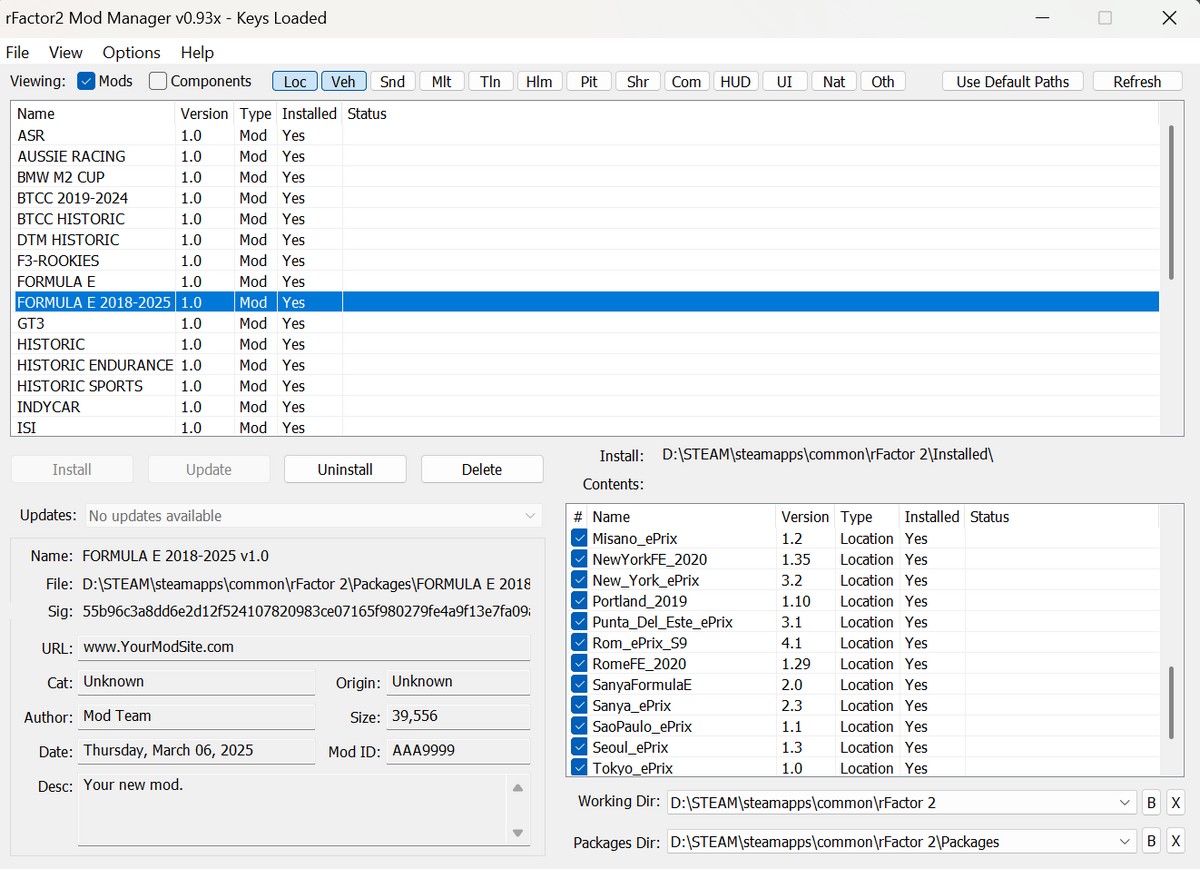This screenshot has width=1200, height=869.
Task: Expand the Working Dir dropdown
Action: coord(1124,803)
